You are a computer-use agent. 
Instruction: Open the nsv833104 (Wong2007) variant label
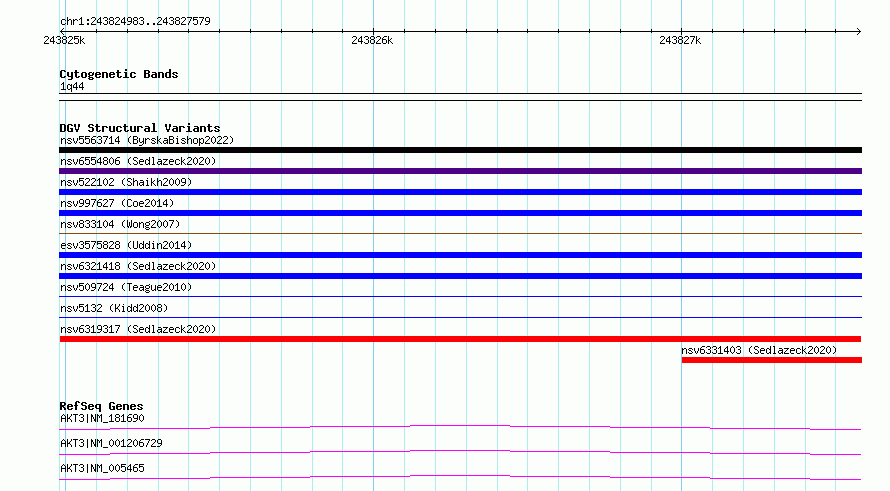click(120, 224)
